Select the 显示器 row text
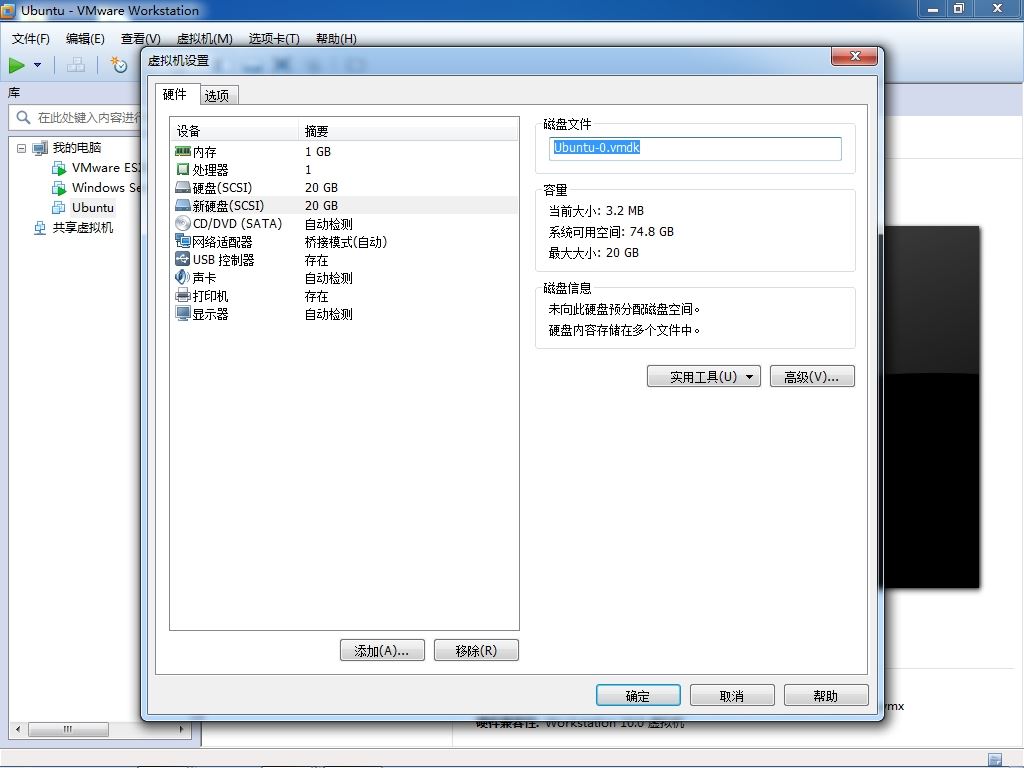 tap(210, 314)
